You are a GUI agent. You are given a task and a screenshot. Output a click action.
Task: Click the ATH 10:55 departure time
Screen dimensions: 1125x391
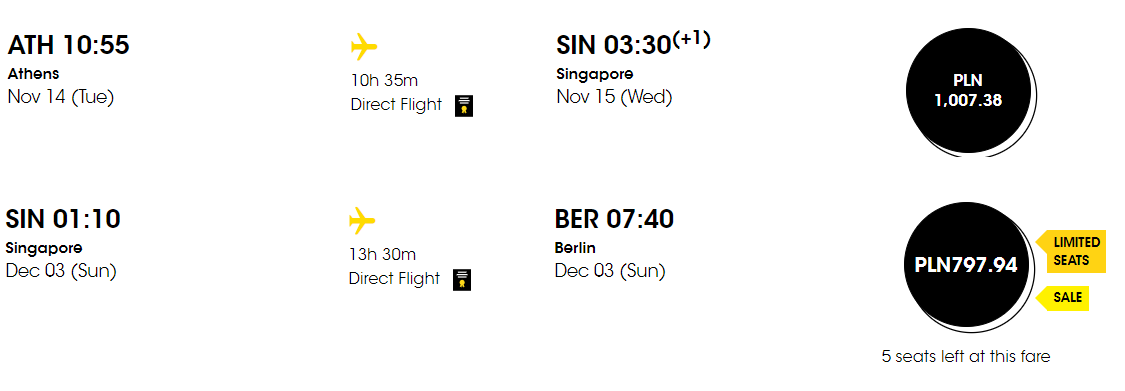coord(69,45)
